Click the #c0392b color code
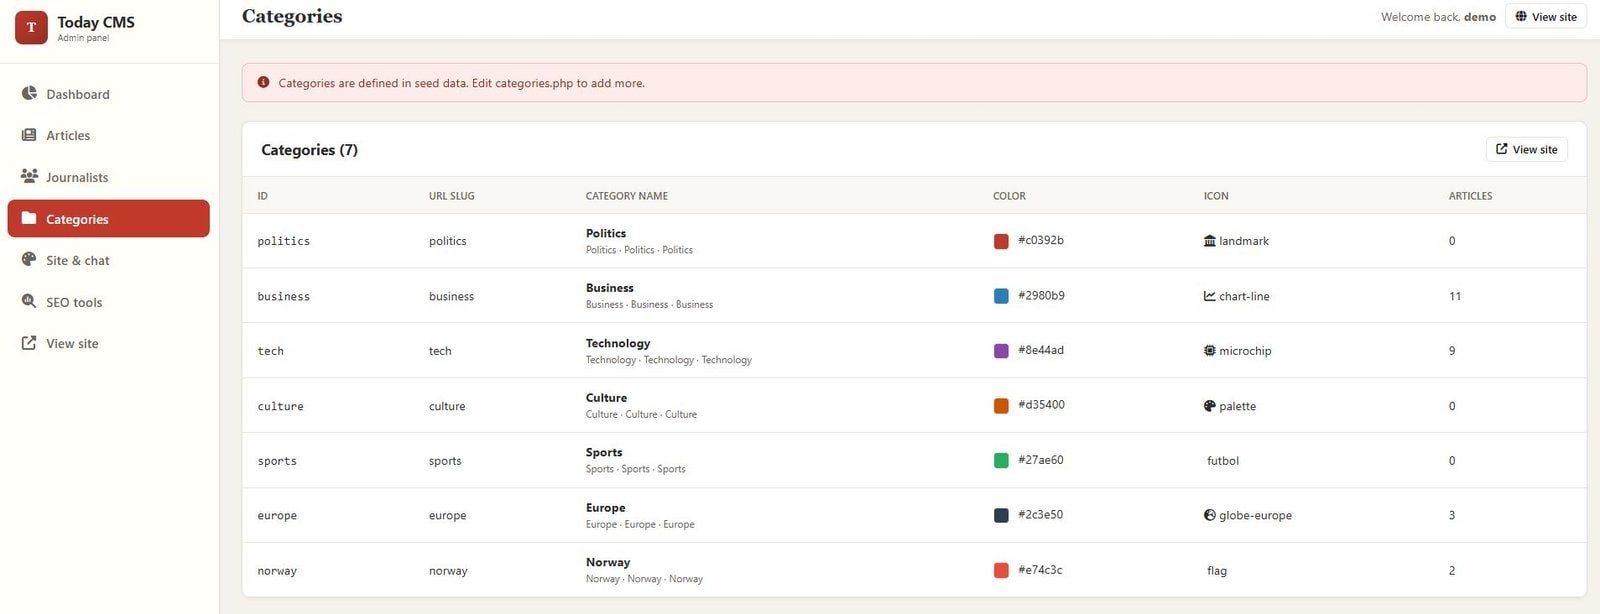 click(1041, 240)
